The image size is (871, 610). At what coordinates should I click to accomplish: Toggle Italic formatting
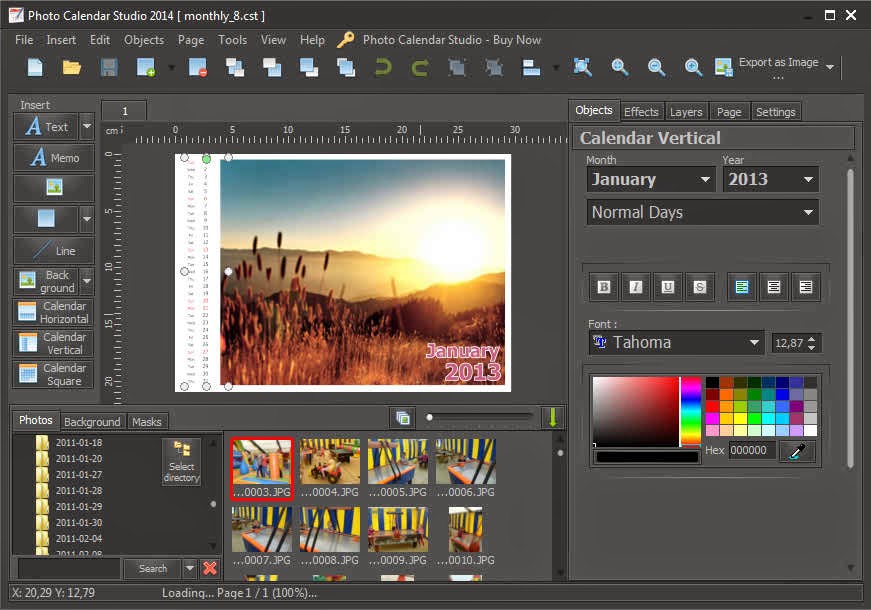(x=635, y=287)
